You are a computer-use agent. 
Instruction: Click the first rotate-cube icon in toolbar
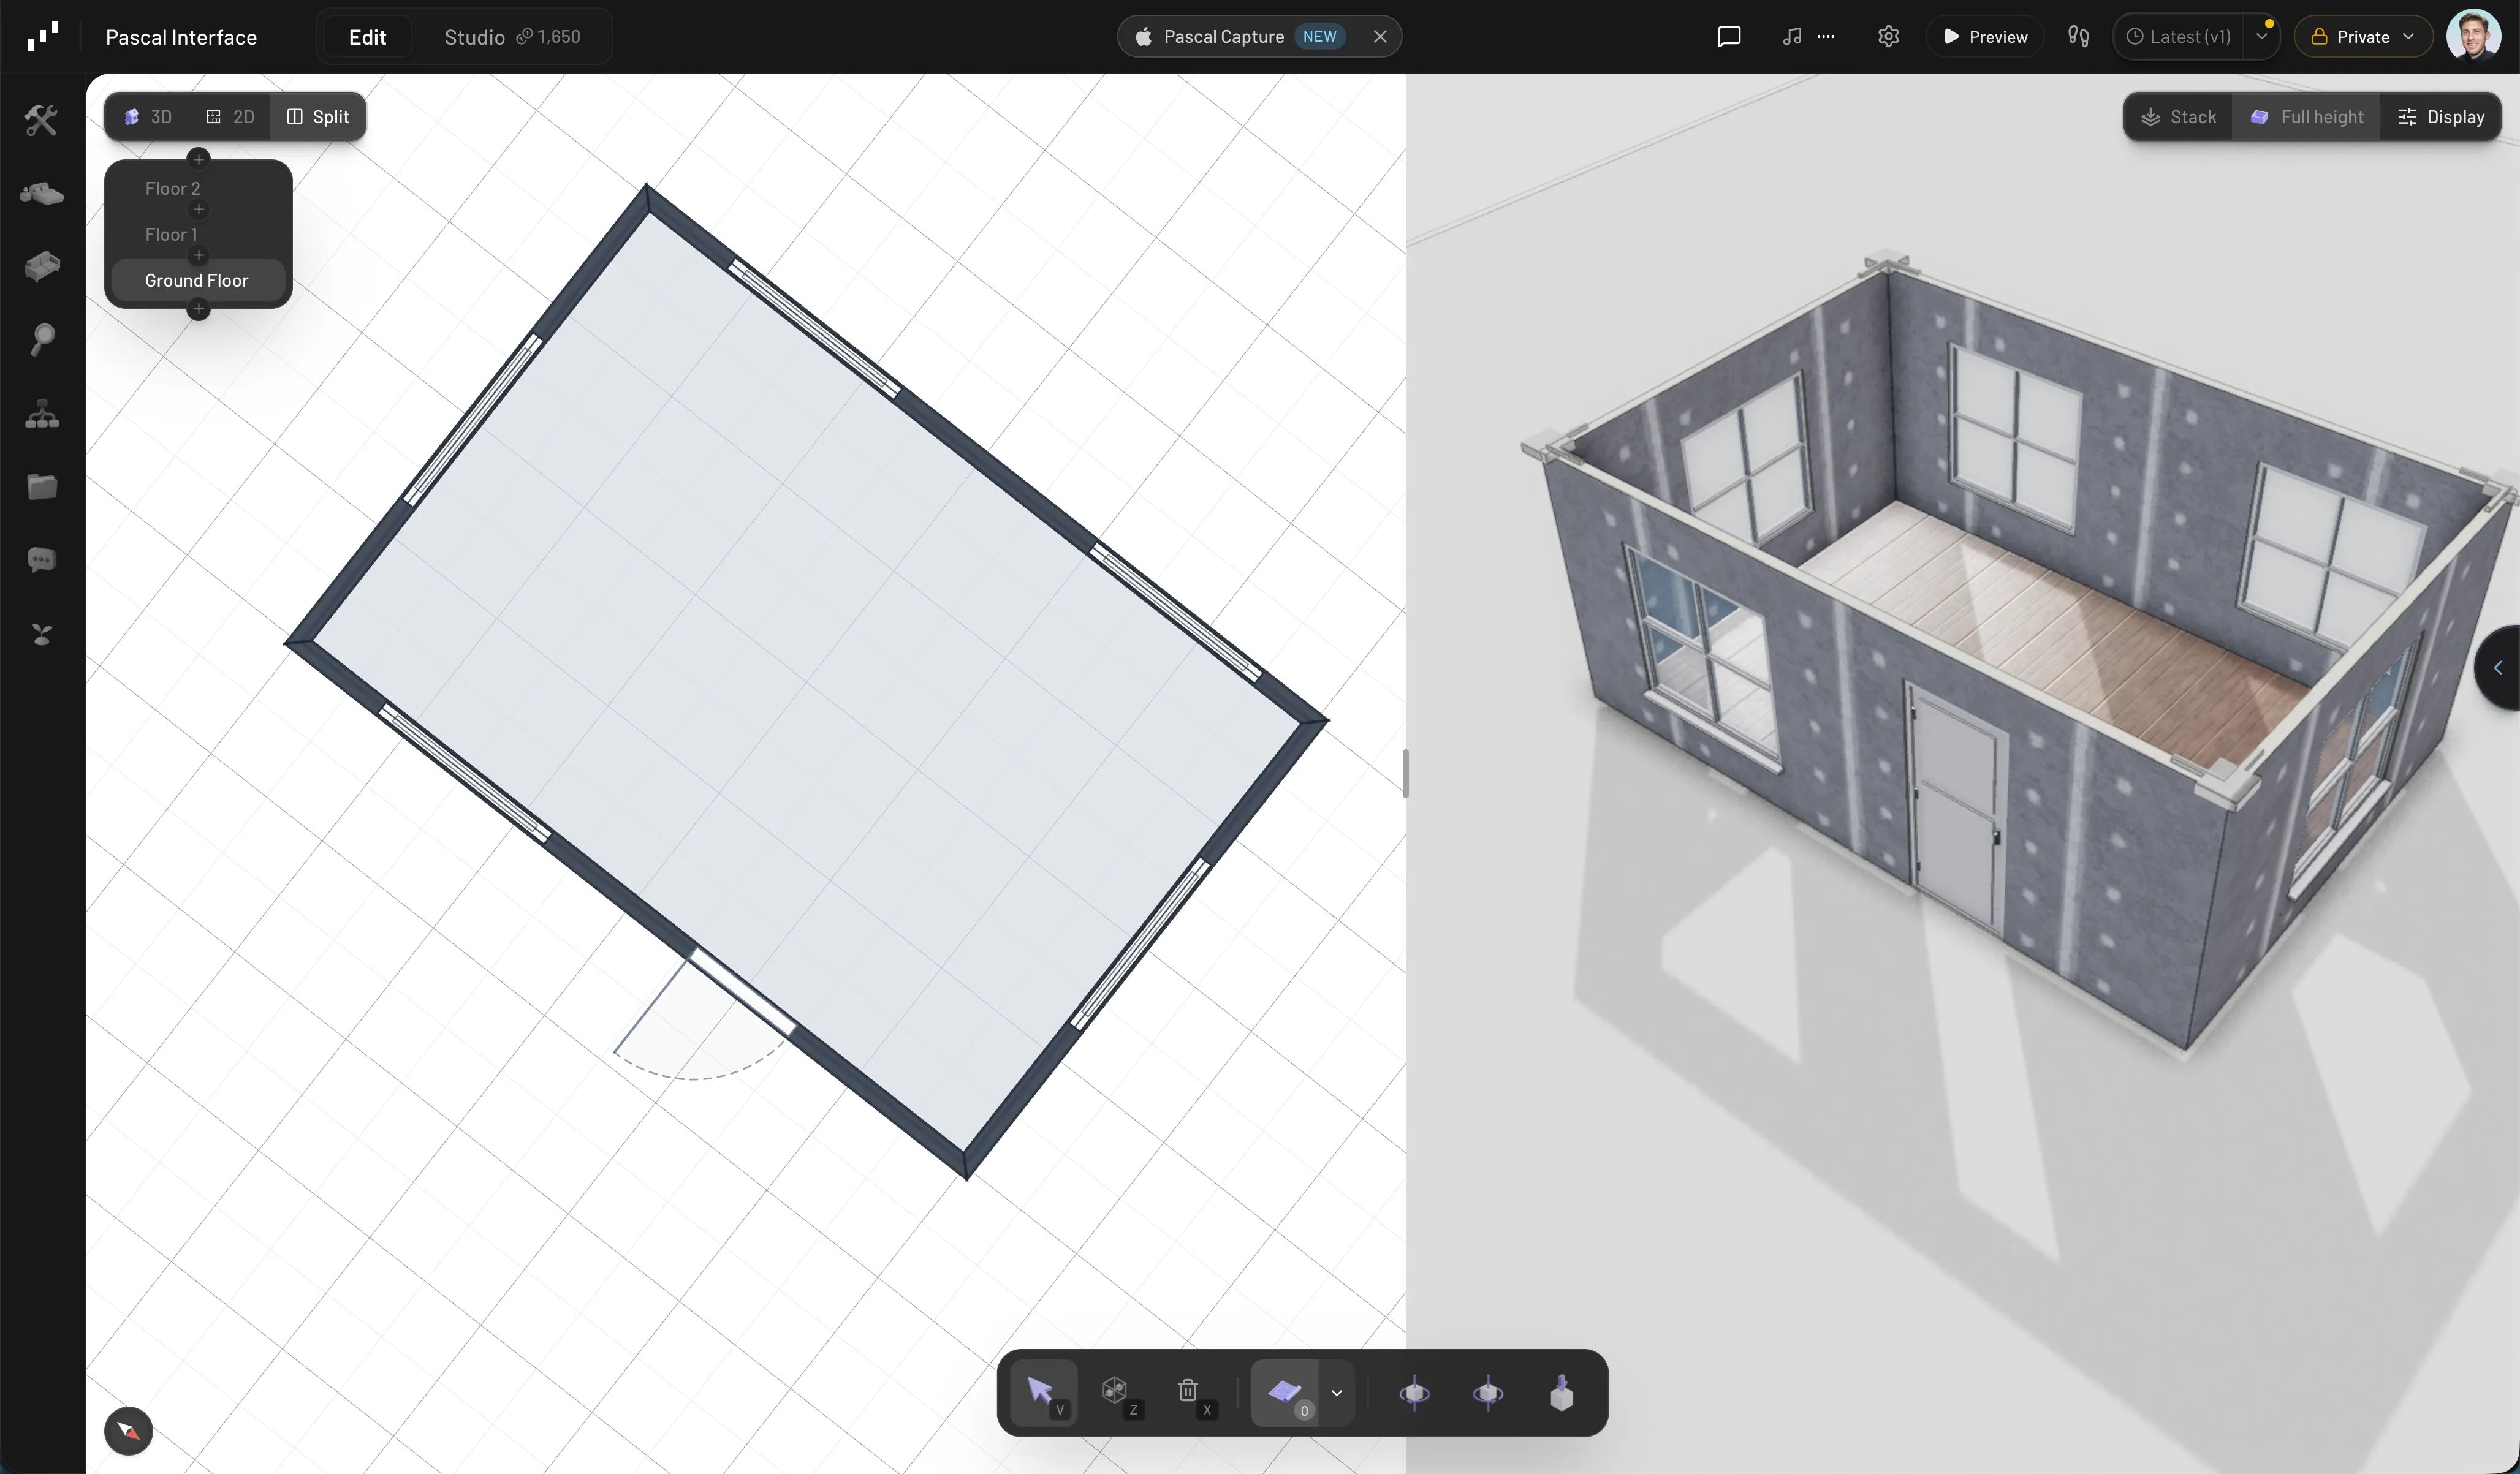[x=1414, y=1393]
